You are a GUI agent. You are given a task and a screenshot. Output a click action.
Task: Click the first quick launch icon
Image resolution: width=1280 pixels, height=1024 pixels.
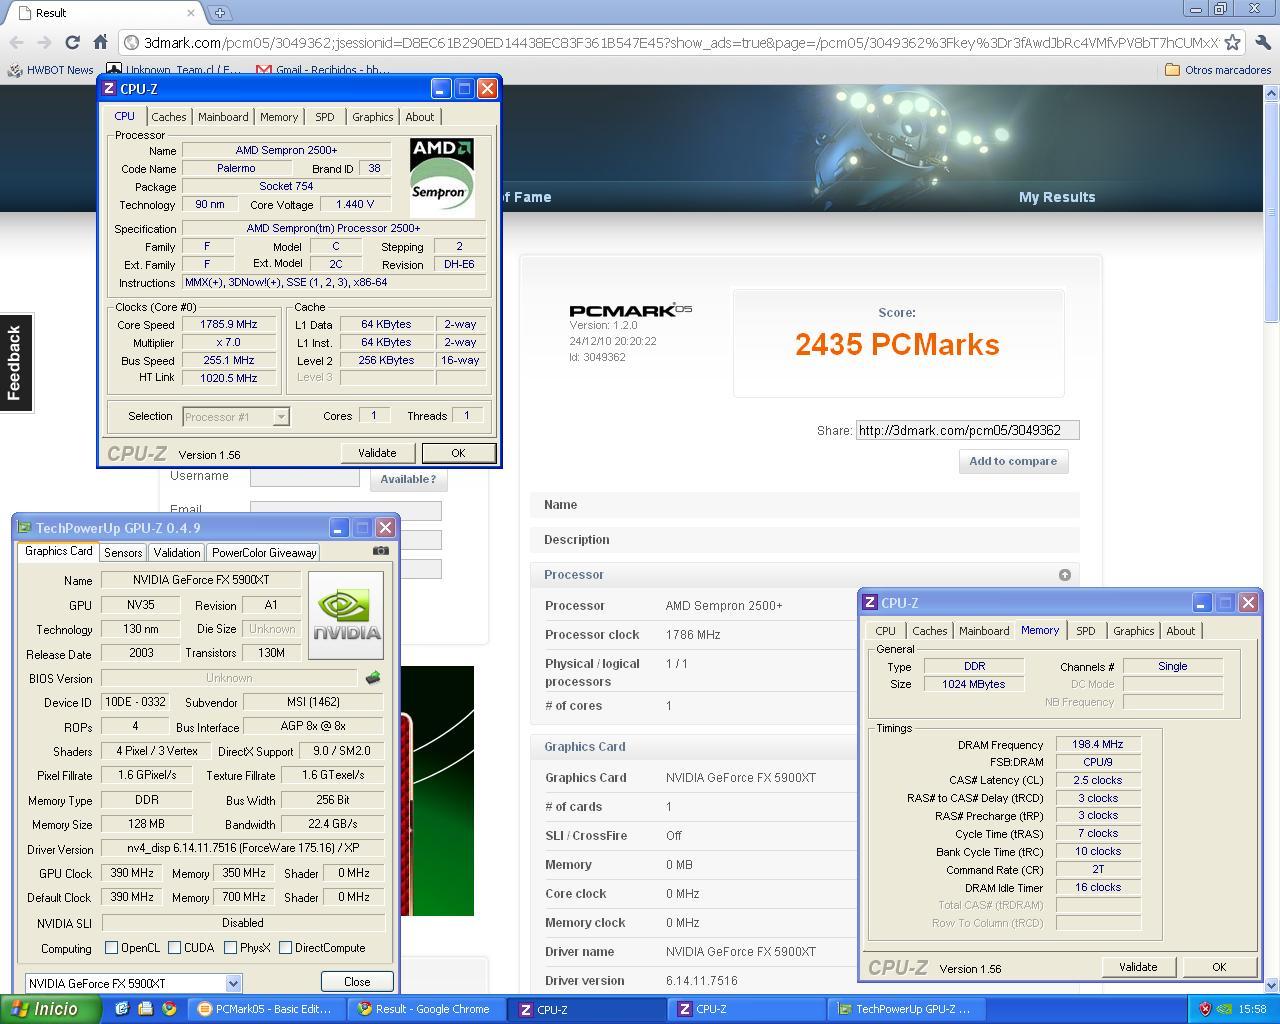122,1009
